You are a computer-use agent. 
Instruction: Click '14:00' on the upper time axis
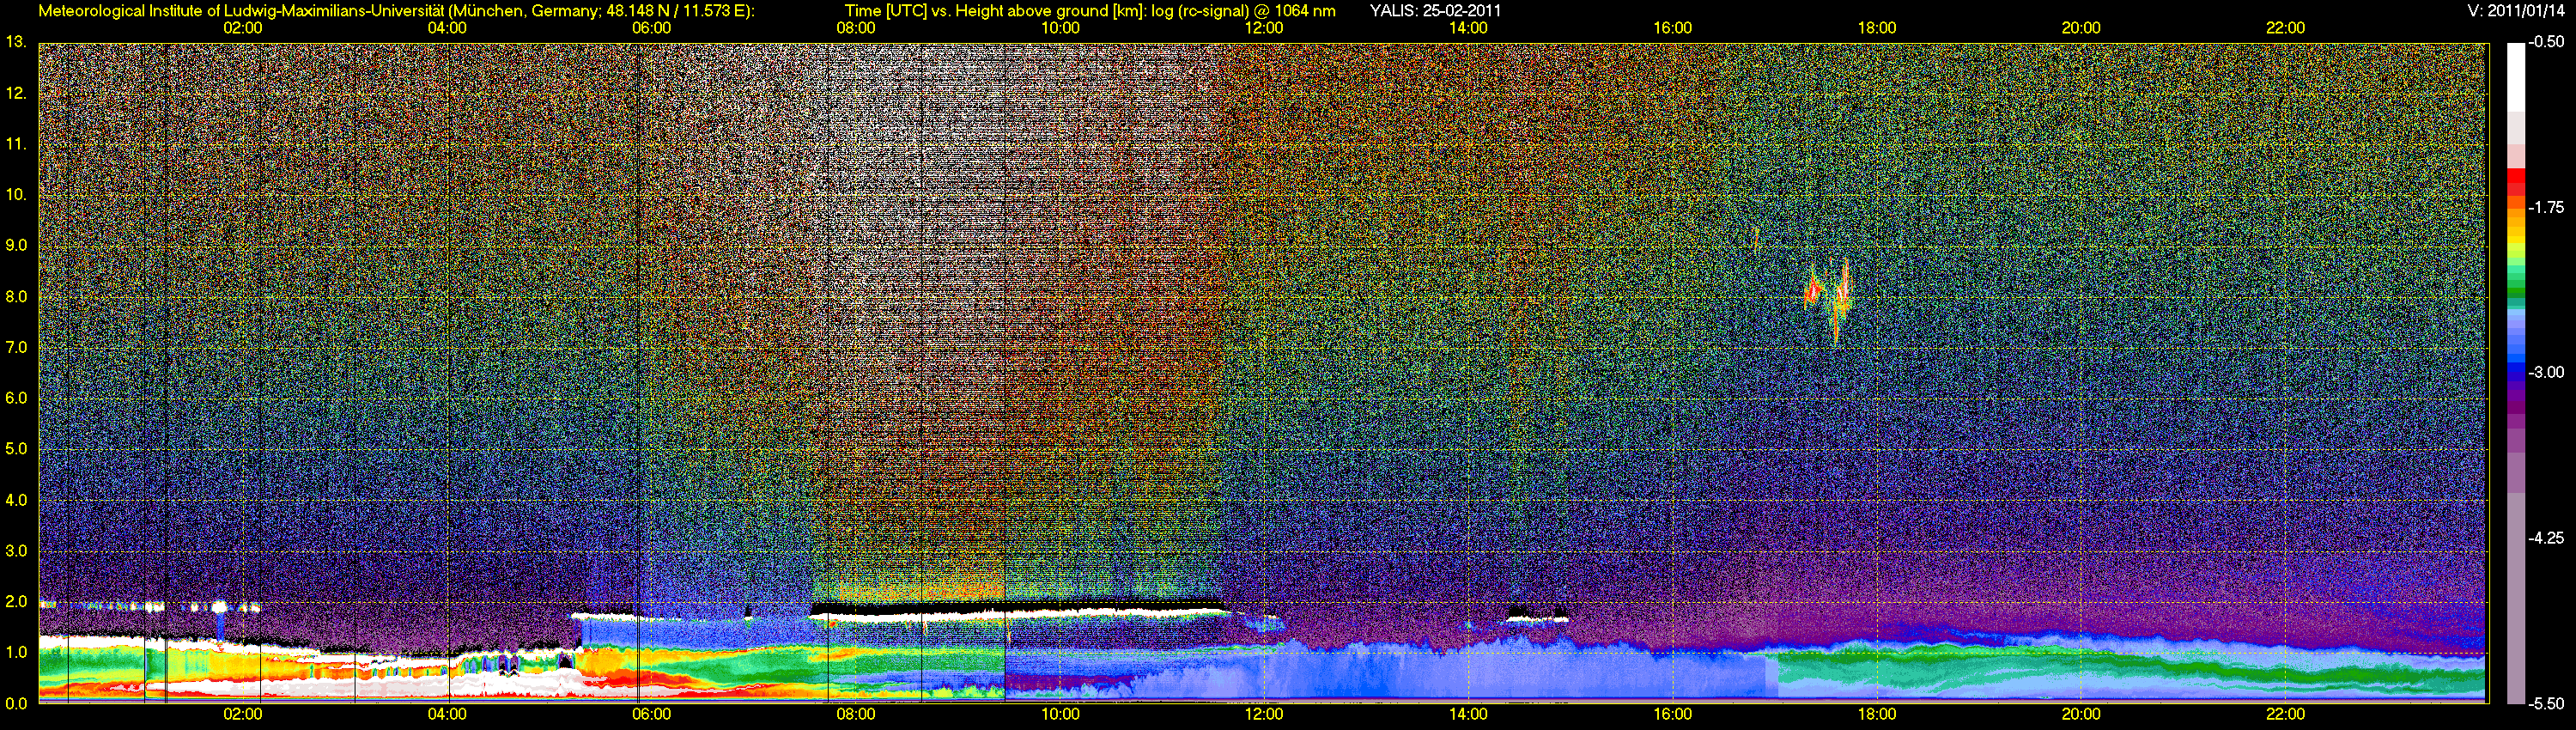pos(1468,28)
